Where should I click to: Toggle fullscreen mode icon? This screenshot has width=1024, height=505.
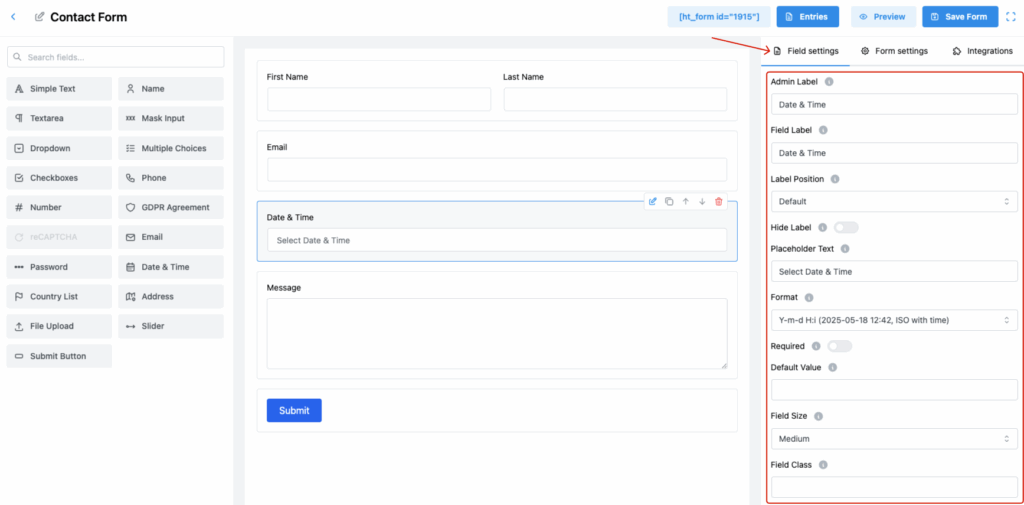click(x=1010, y=17)
